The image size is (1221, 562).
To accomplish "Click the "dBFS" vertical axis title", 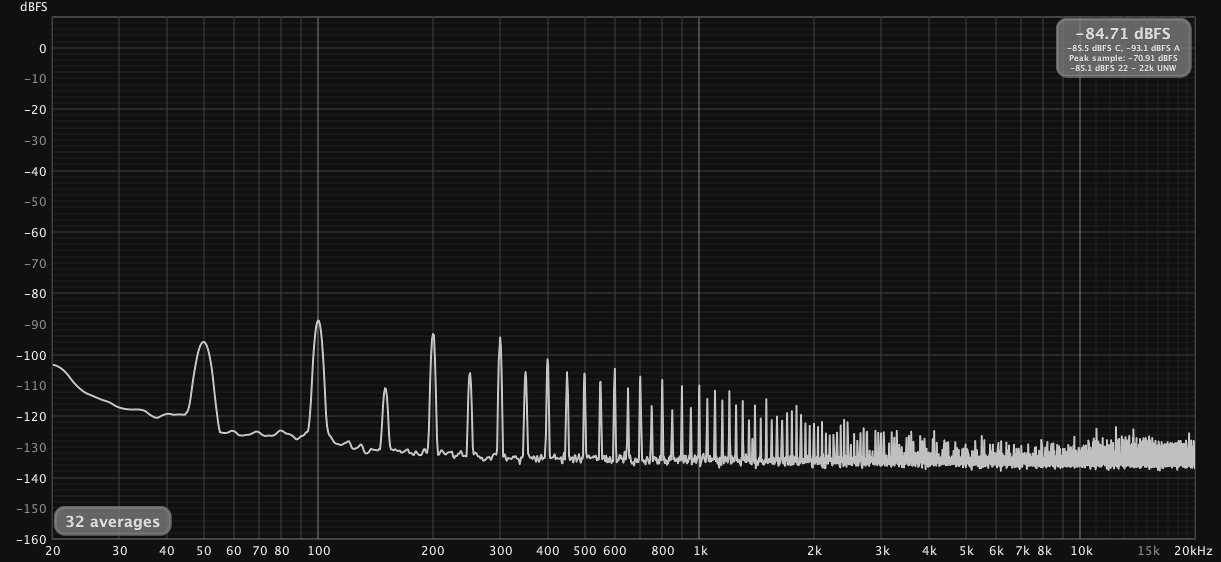I will [33, 7].
